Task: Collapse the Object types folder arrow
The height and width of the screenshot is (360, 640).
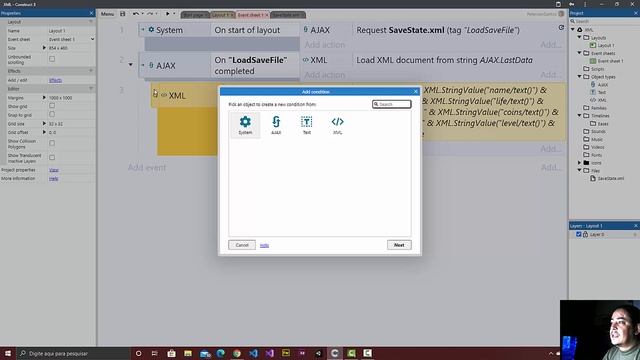Action: (x=580, y=76)
